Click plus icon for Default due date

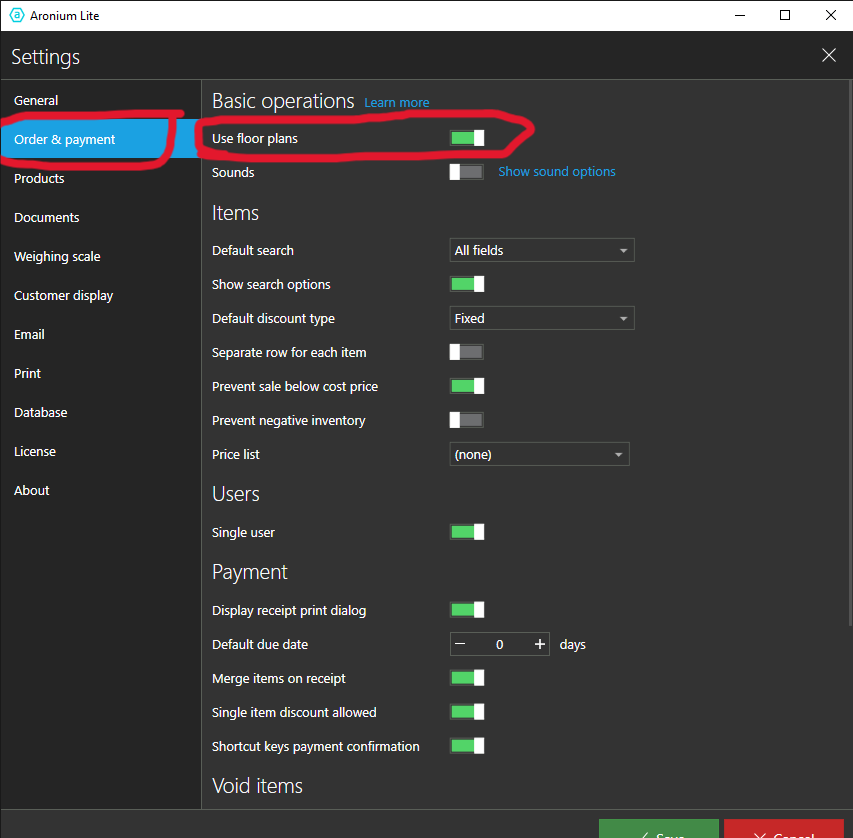tap(540, 644)
